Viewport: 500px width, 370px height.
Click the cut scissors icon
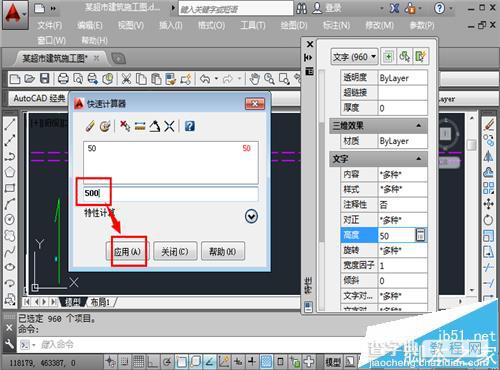pos(126,79)
